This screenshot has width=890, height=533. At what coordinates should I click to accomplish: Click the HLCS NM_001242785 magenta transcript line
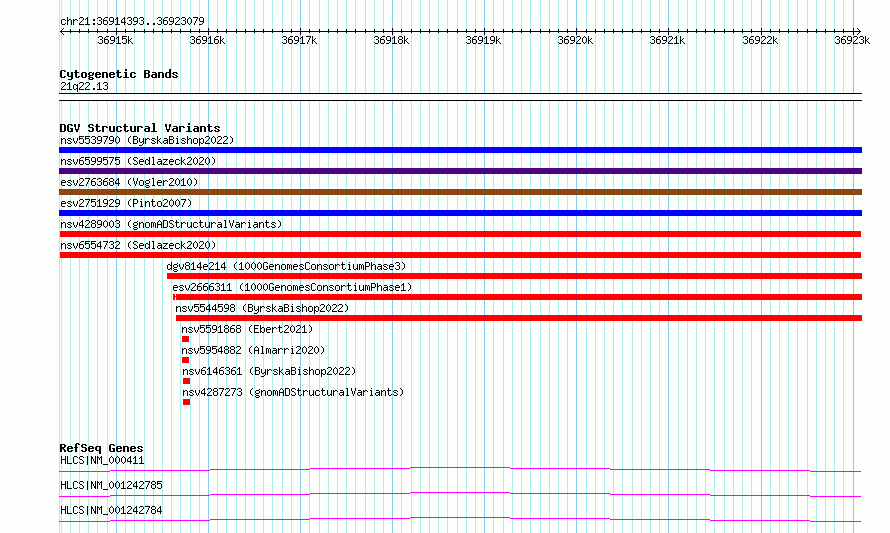[460, 494]
